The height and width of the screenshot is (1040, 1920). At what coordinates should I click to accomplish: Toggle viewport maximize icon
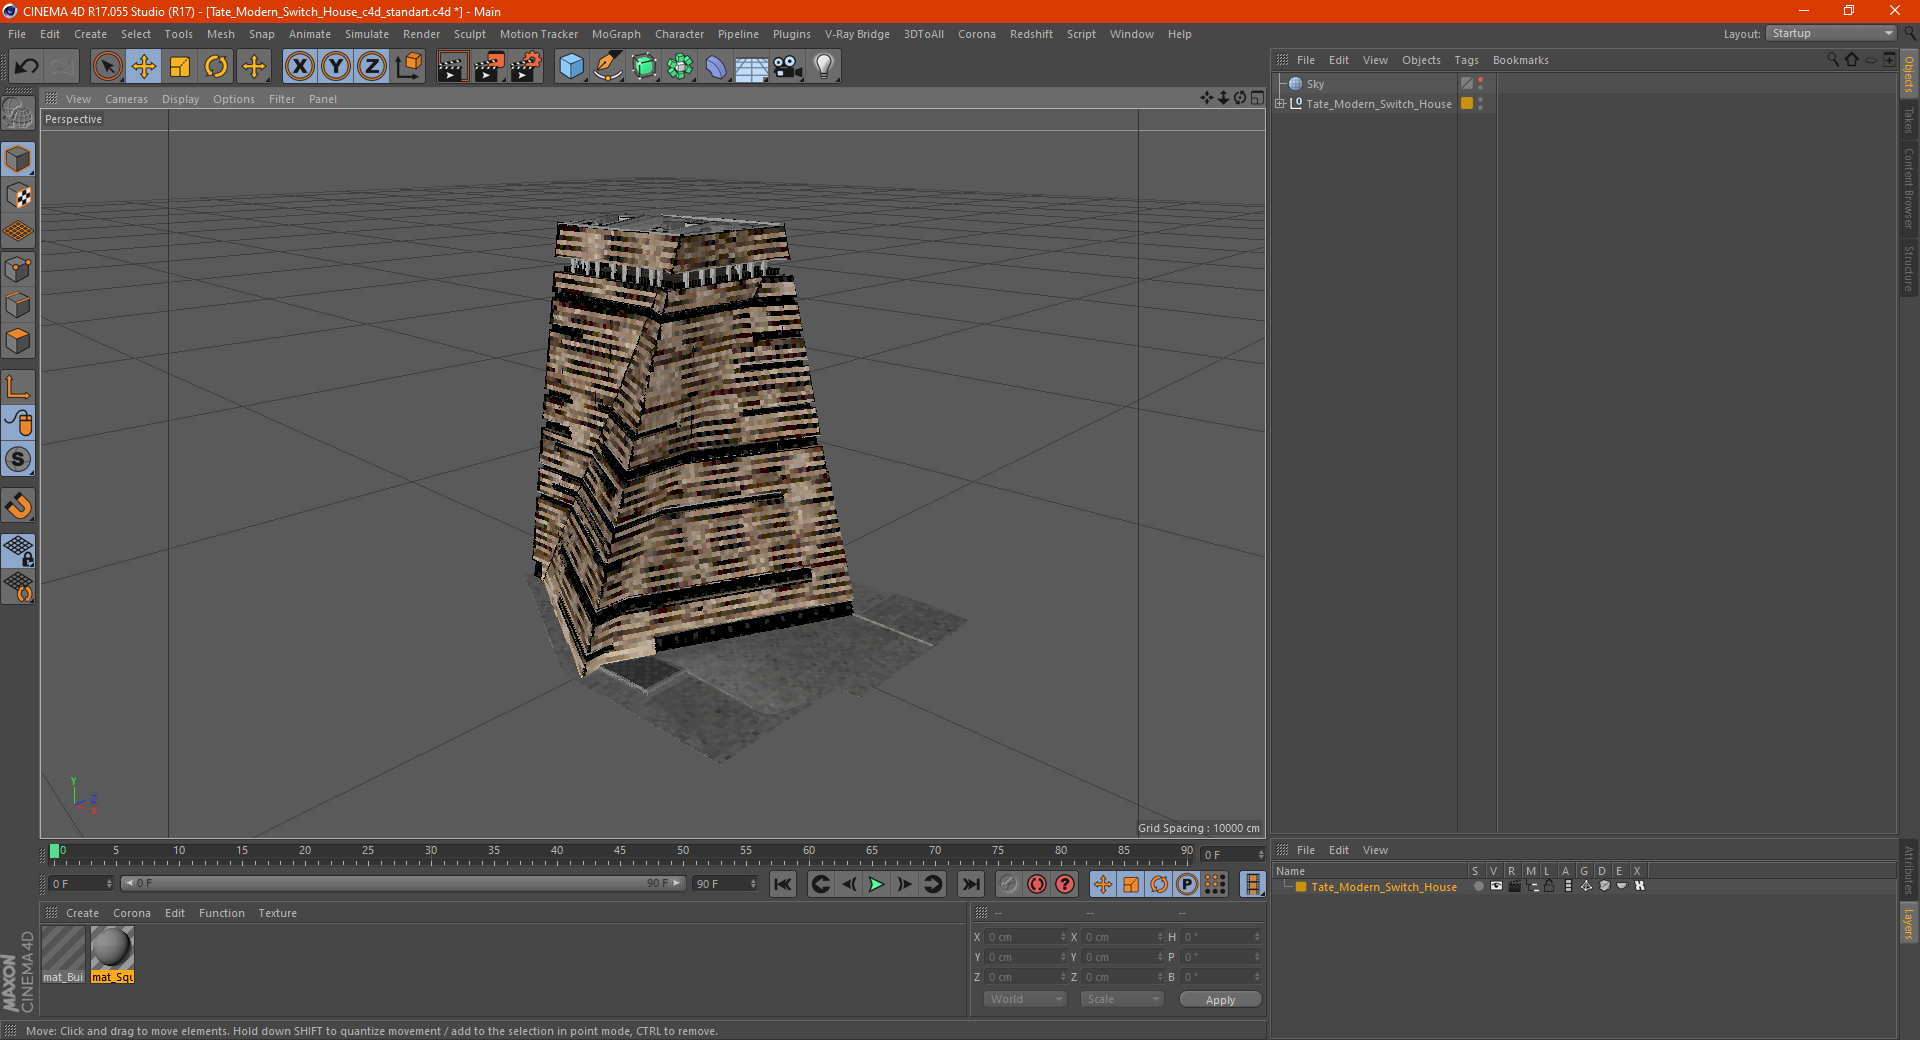[1257, 98]
